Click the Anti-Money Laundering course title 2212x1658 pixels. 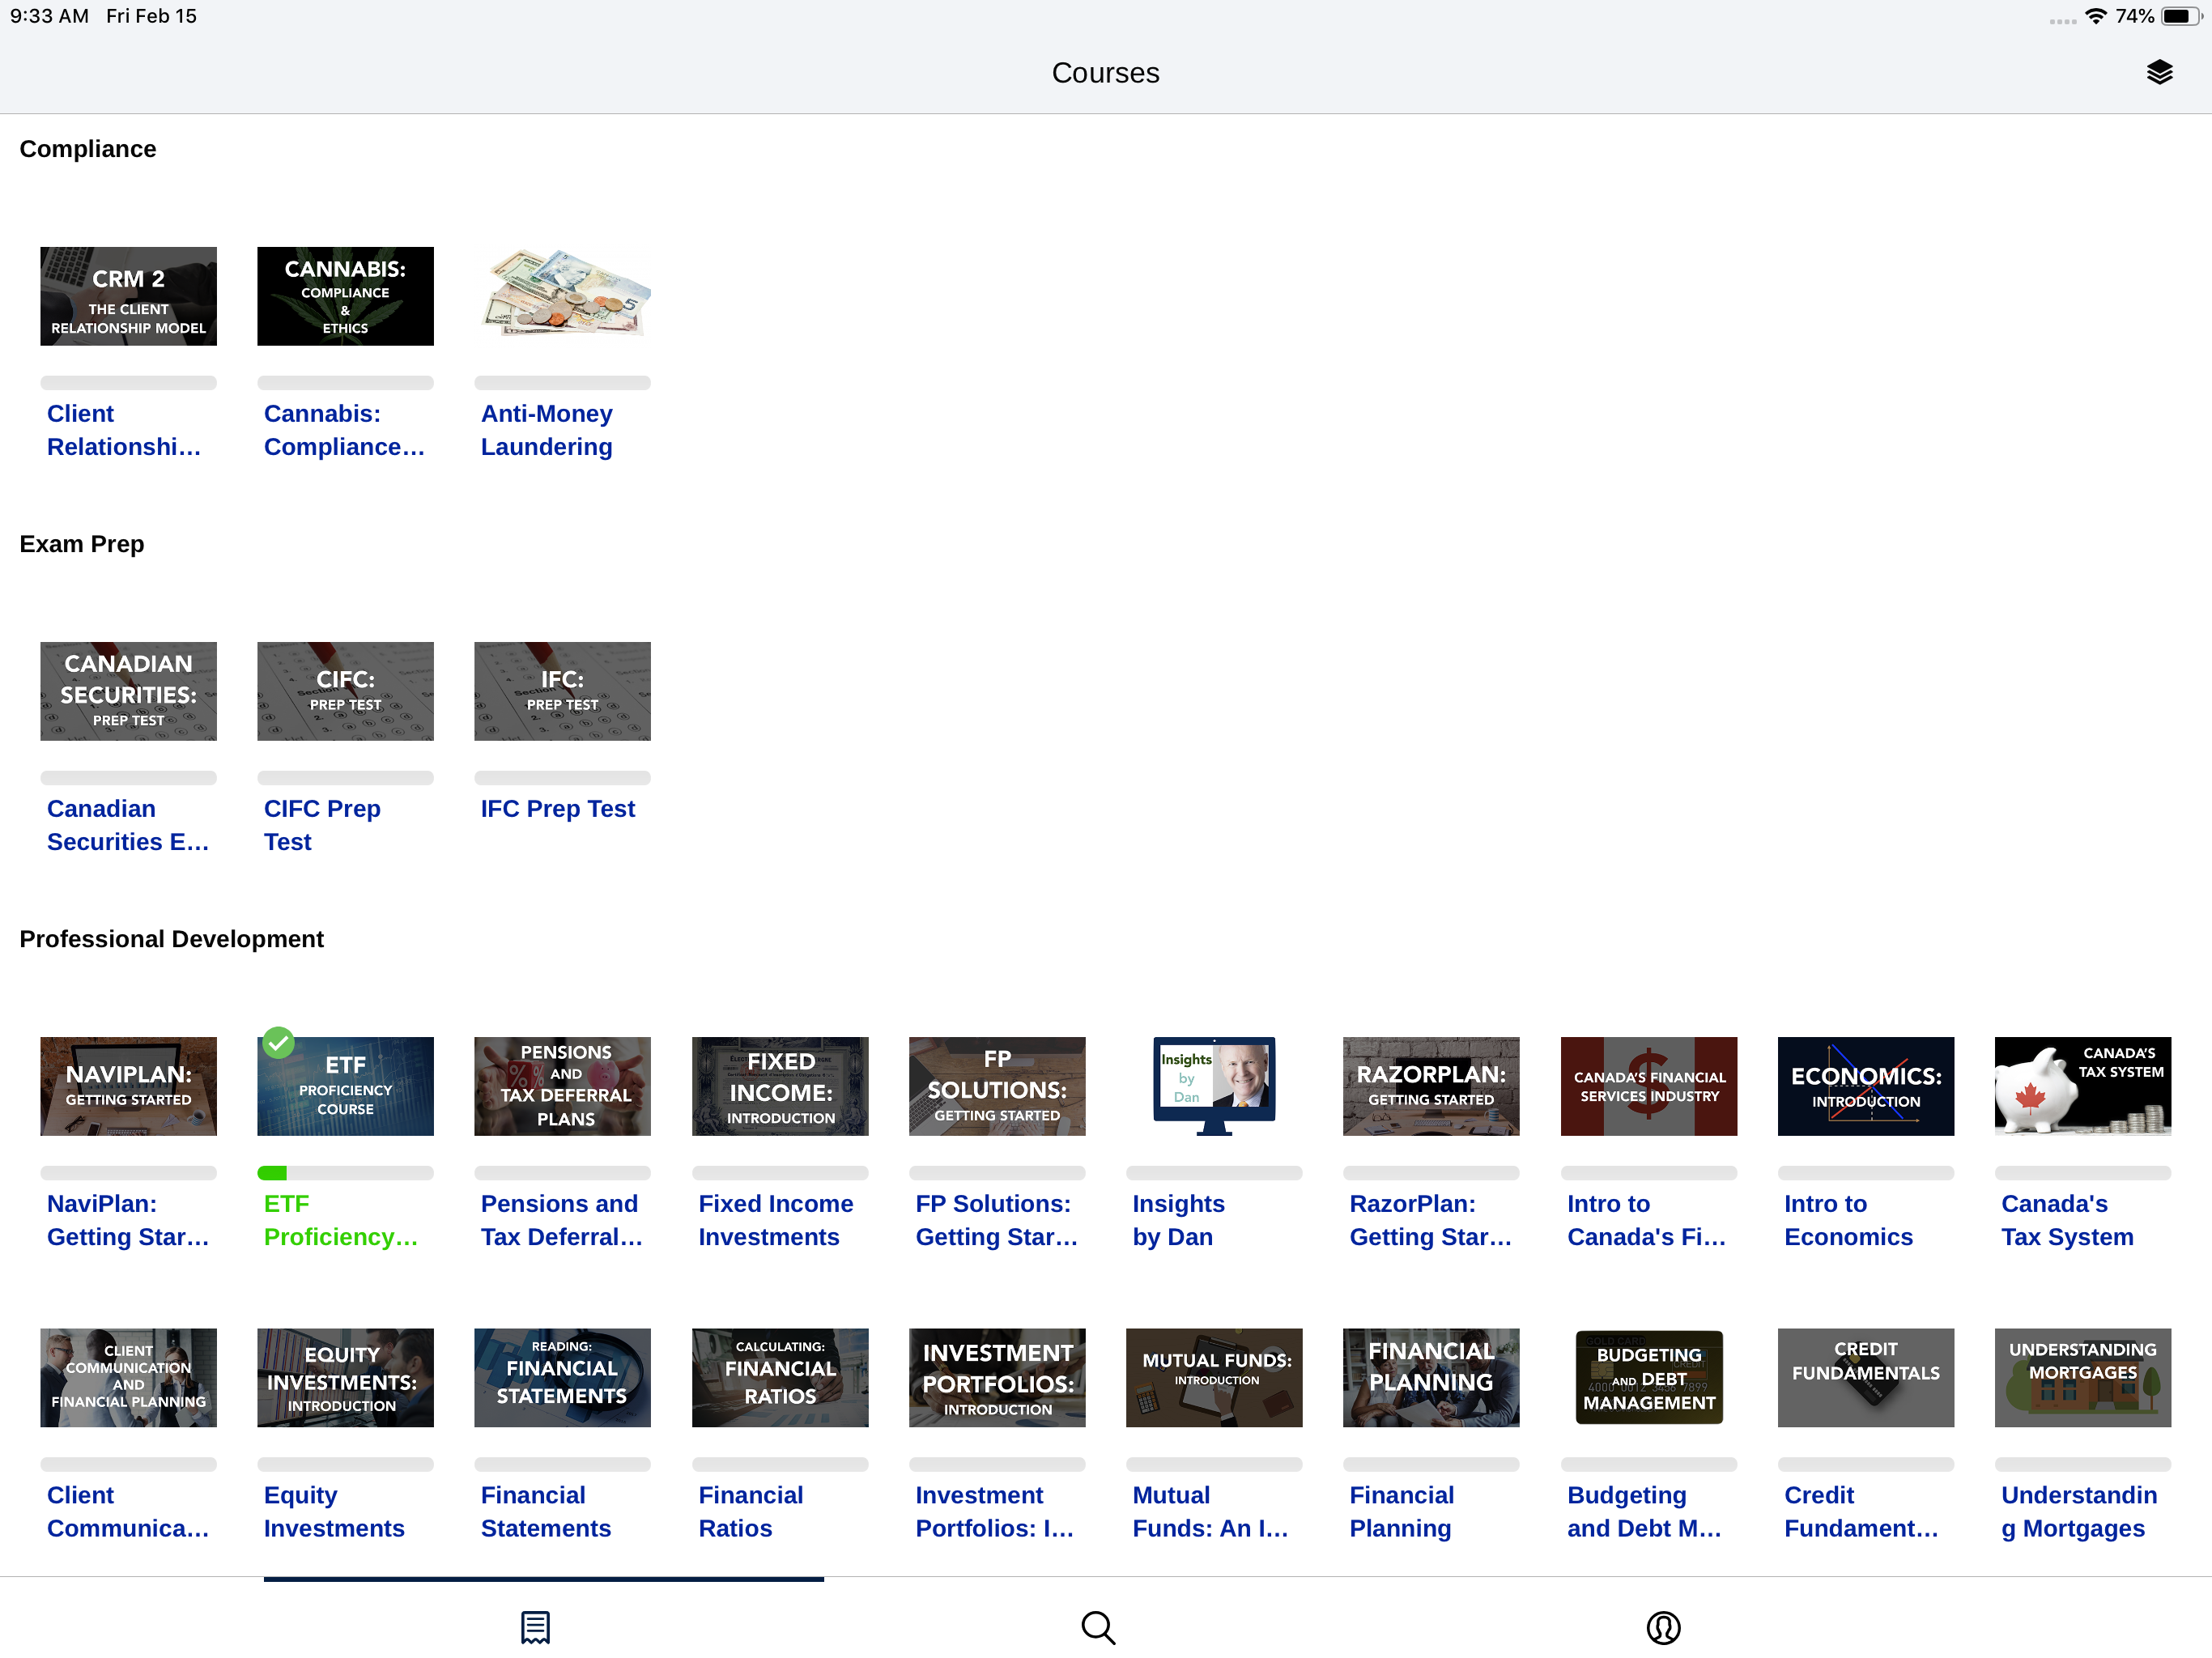pyautogui.click(x=547, y=430)
